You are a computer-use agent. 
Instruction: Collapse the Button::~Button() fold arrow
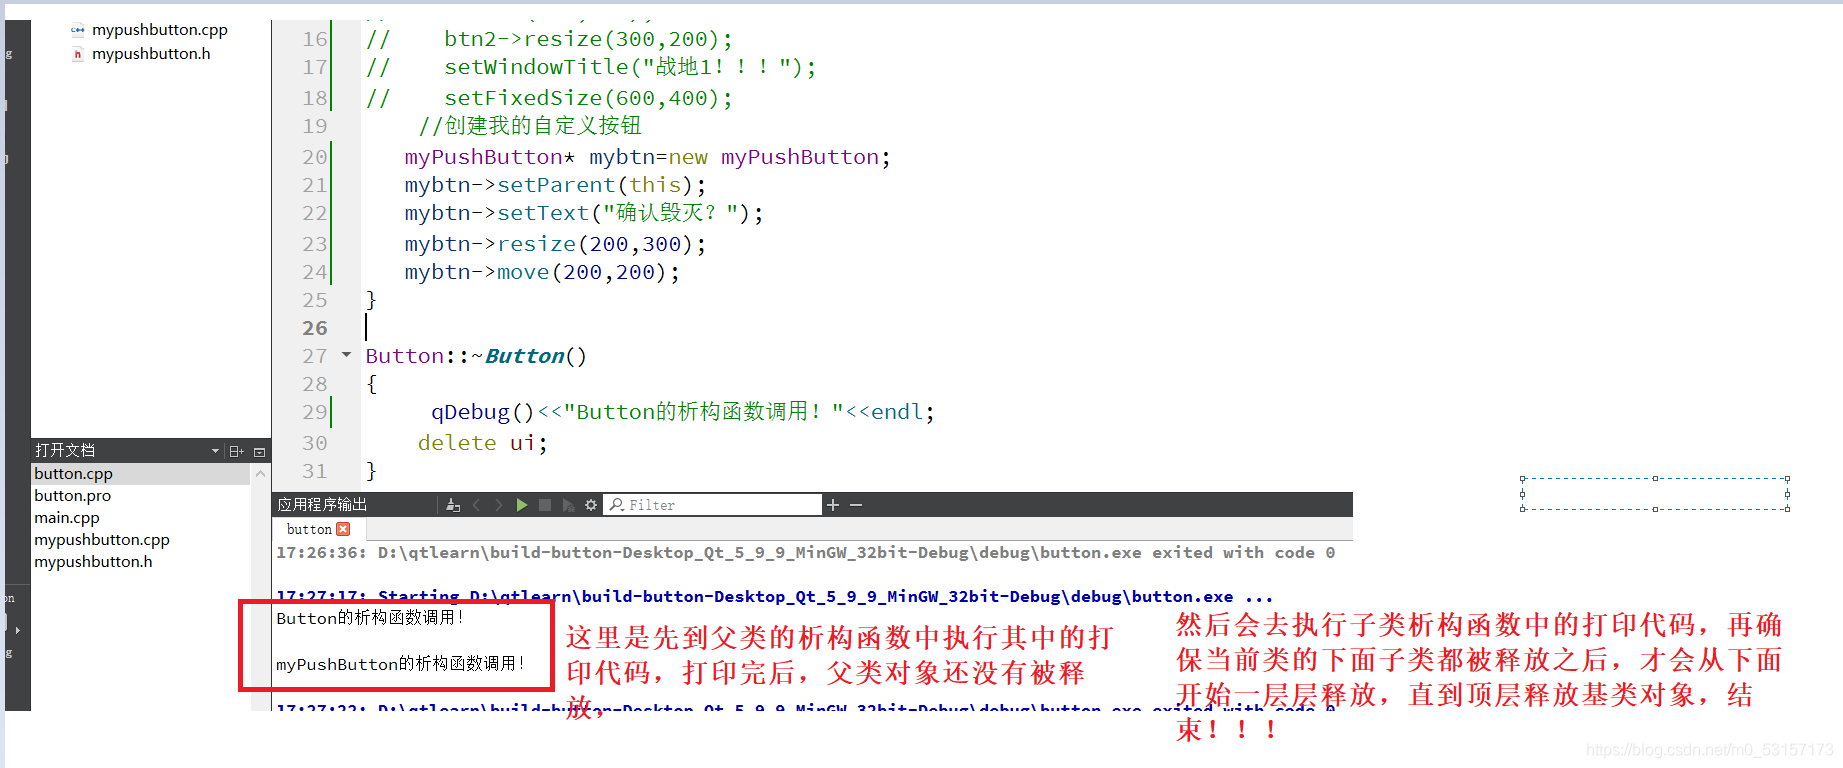pyautogui.click(x=346, y=355)
